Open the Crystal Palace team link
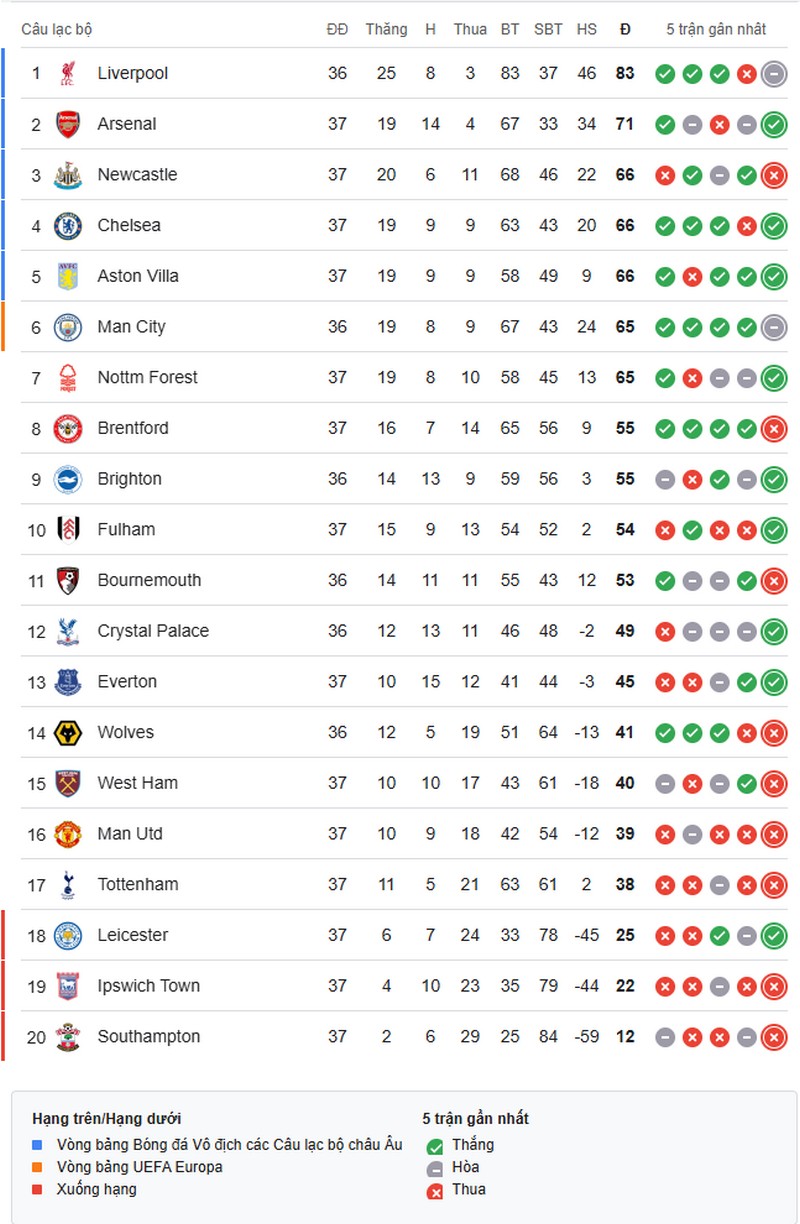Screen dimensions: 800x1224 (x=153, y=631)
